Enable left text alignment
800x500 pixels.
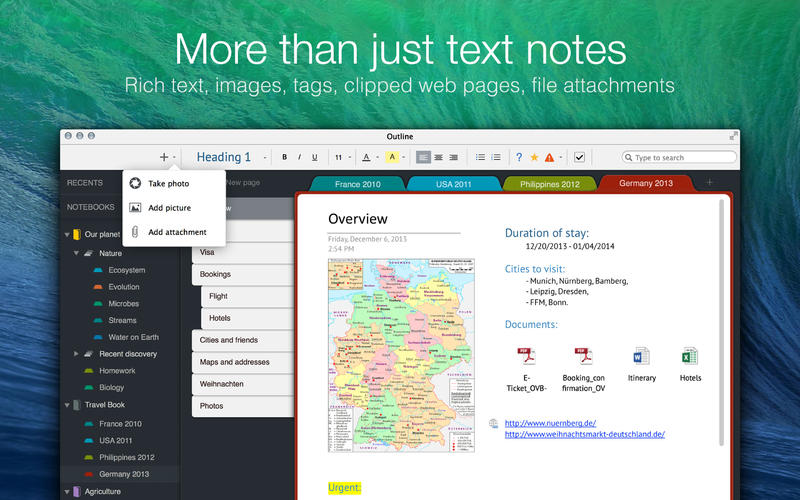[x=423, y=157]
